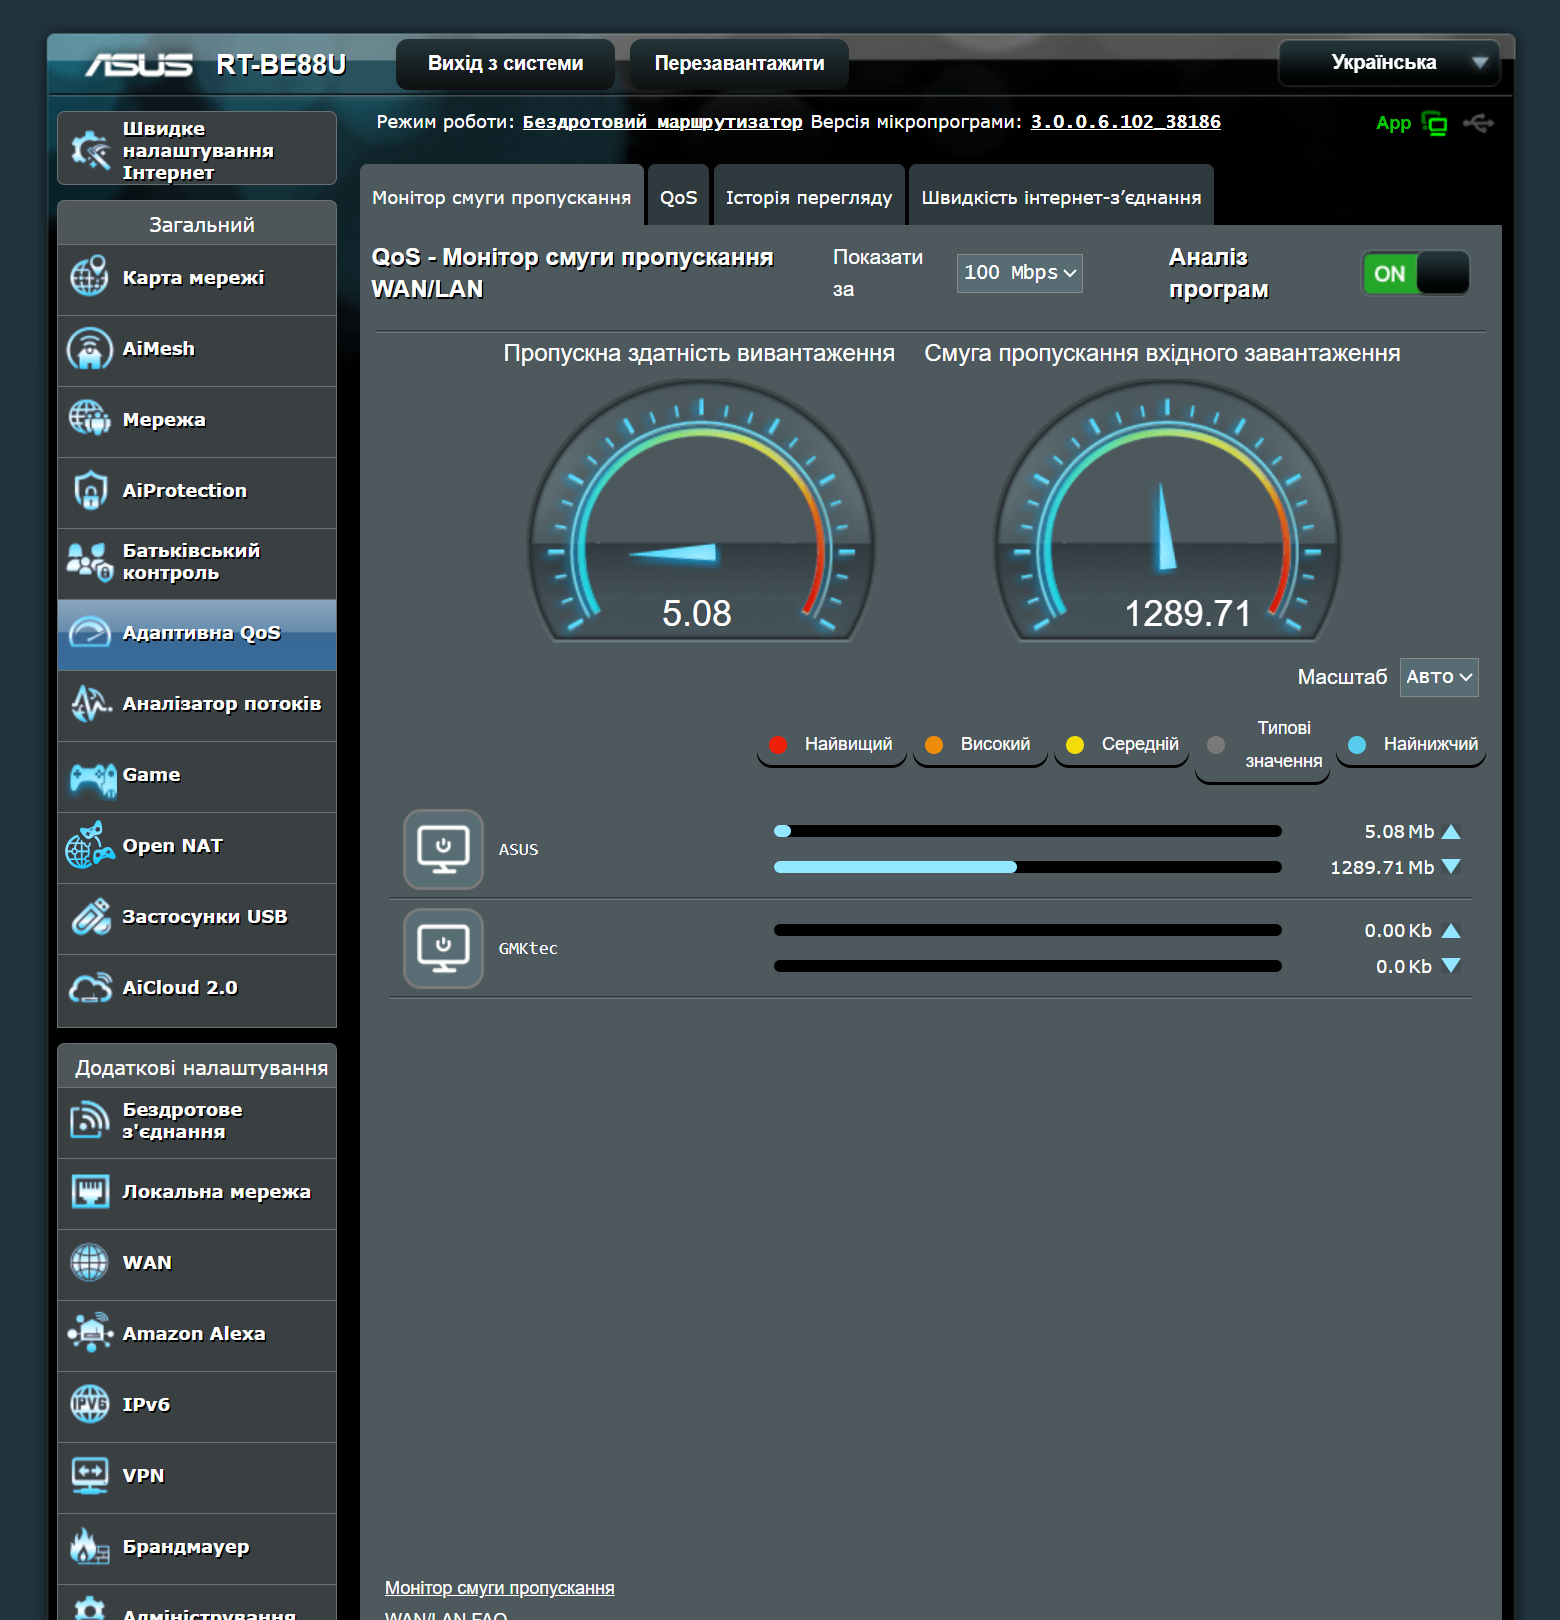This screenshot has width=1560, height=1620.
Task: Click the USB status icon in header
Action: 1477,123
